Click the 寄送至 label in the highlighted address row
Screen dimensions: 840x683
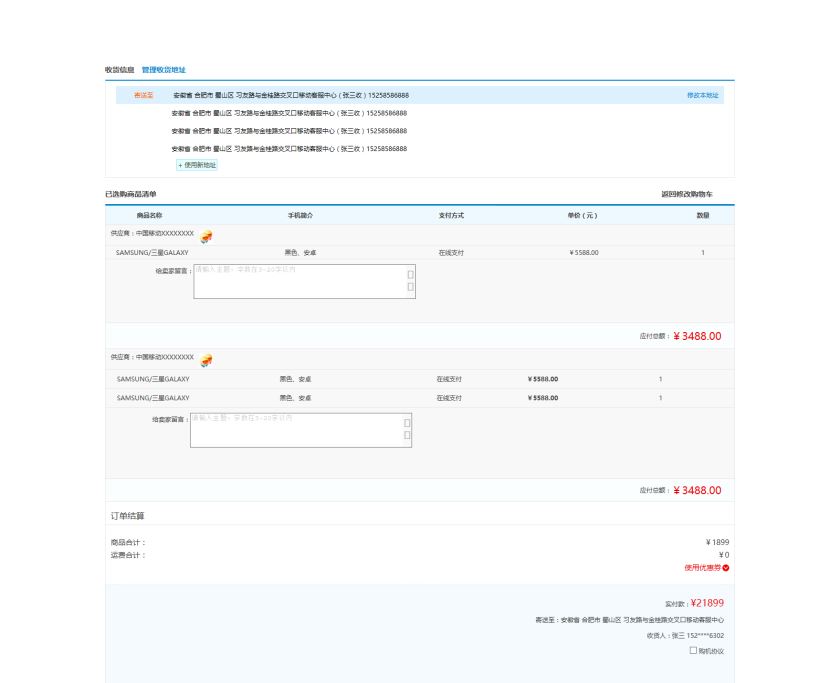144,95
